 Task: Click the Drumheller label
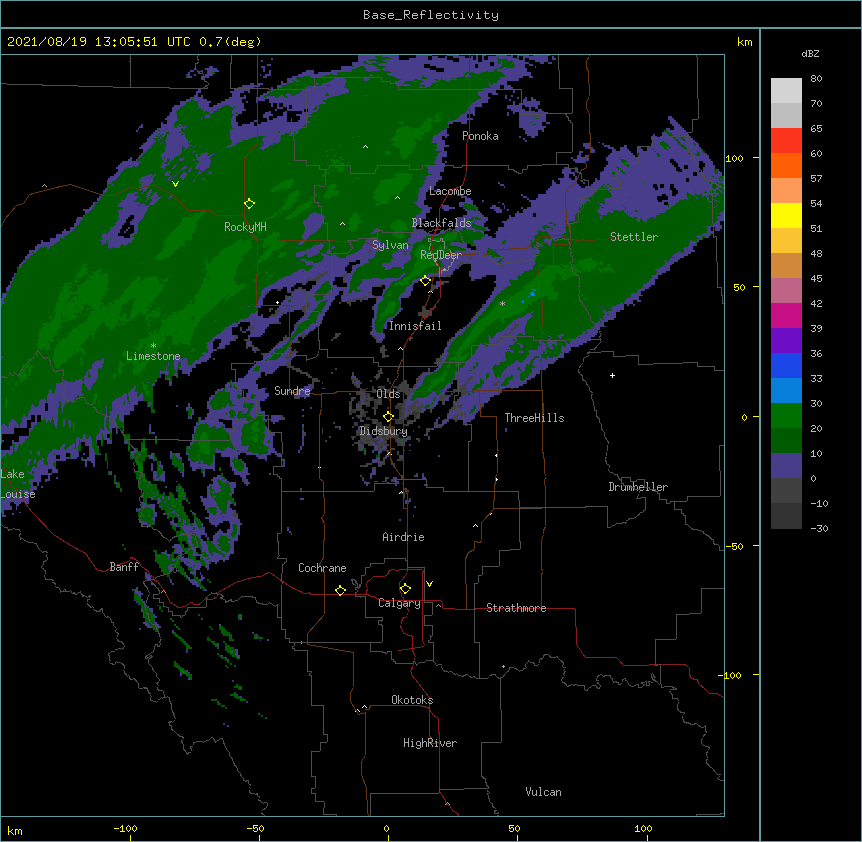pyautogui.click(x=638, y=487)
